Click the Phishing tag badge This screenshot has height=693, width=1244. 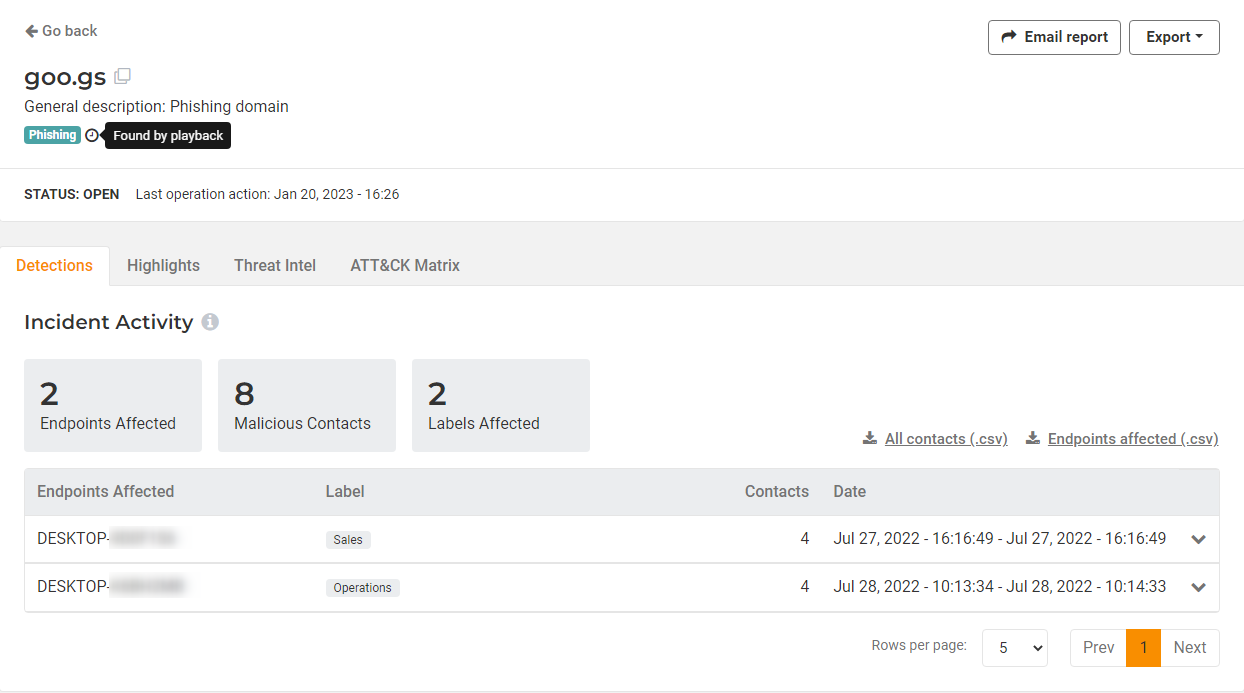52,135
